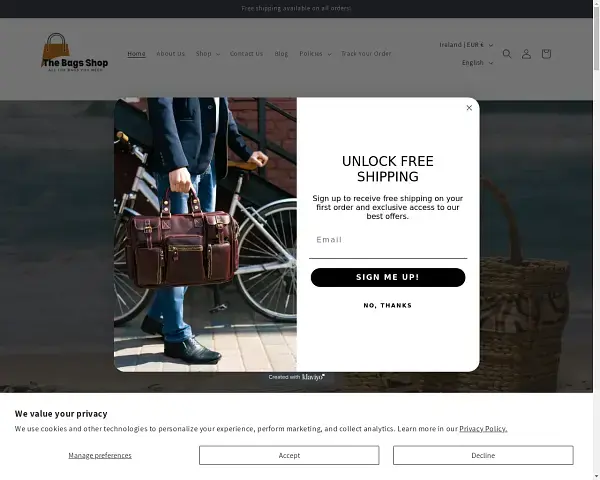Open the shopping cart icon

coord(546,54)
